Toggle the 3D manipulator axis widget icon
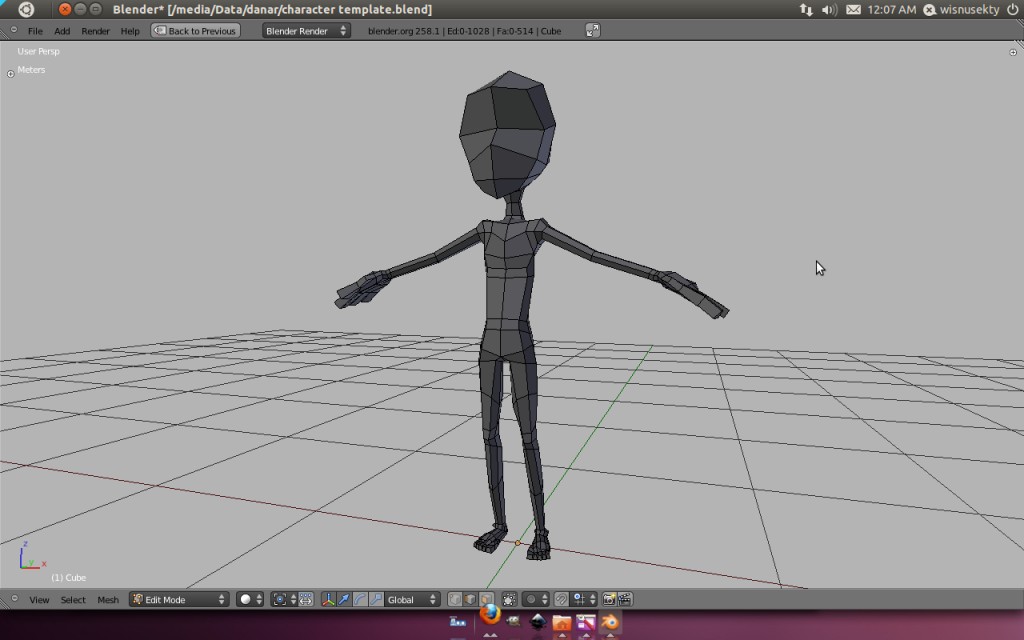1024x640 pixels. tap(329, 599)
